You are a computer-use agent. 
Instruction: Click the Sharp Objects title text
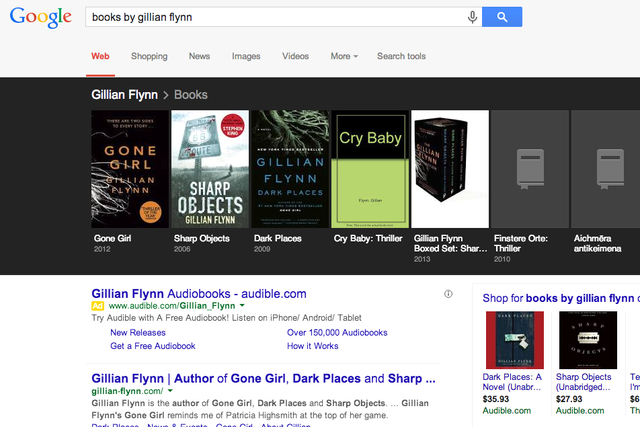coord(202,238)
